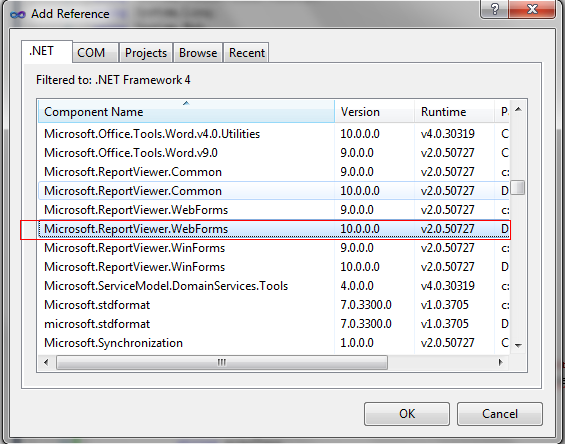Click runtime v4.0.30319 for DomainServices.Tools
Image resolution: width=565 pixels, height=444 pixels.
click(448, 286)
